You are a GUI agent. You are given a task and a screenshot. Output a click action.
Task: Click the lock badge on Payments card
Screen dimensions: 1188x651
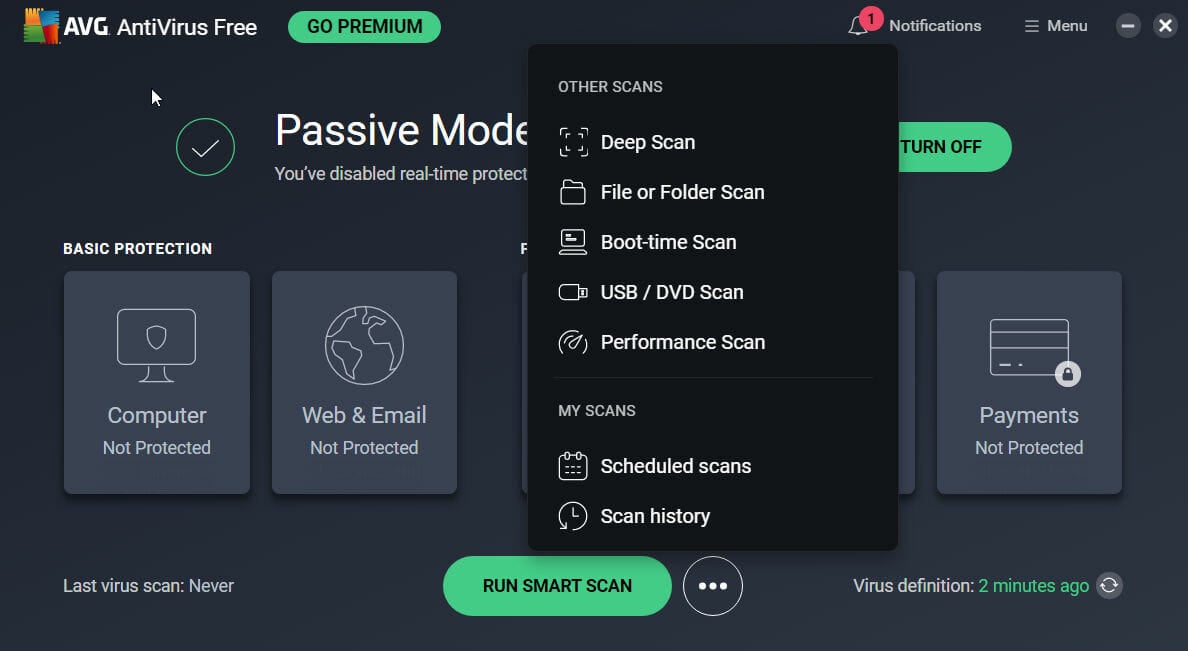[1068, 374]
